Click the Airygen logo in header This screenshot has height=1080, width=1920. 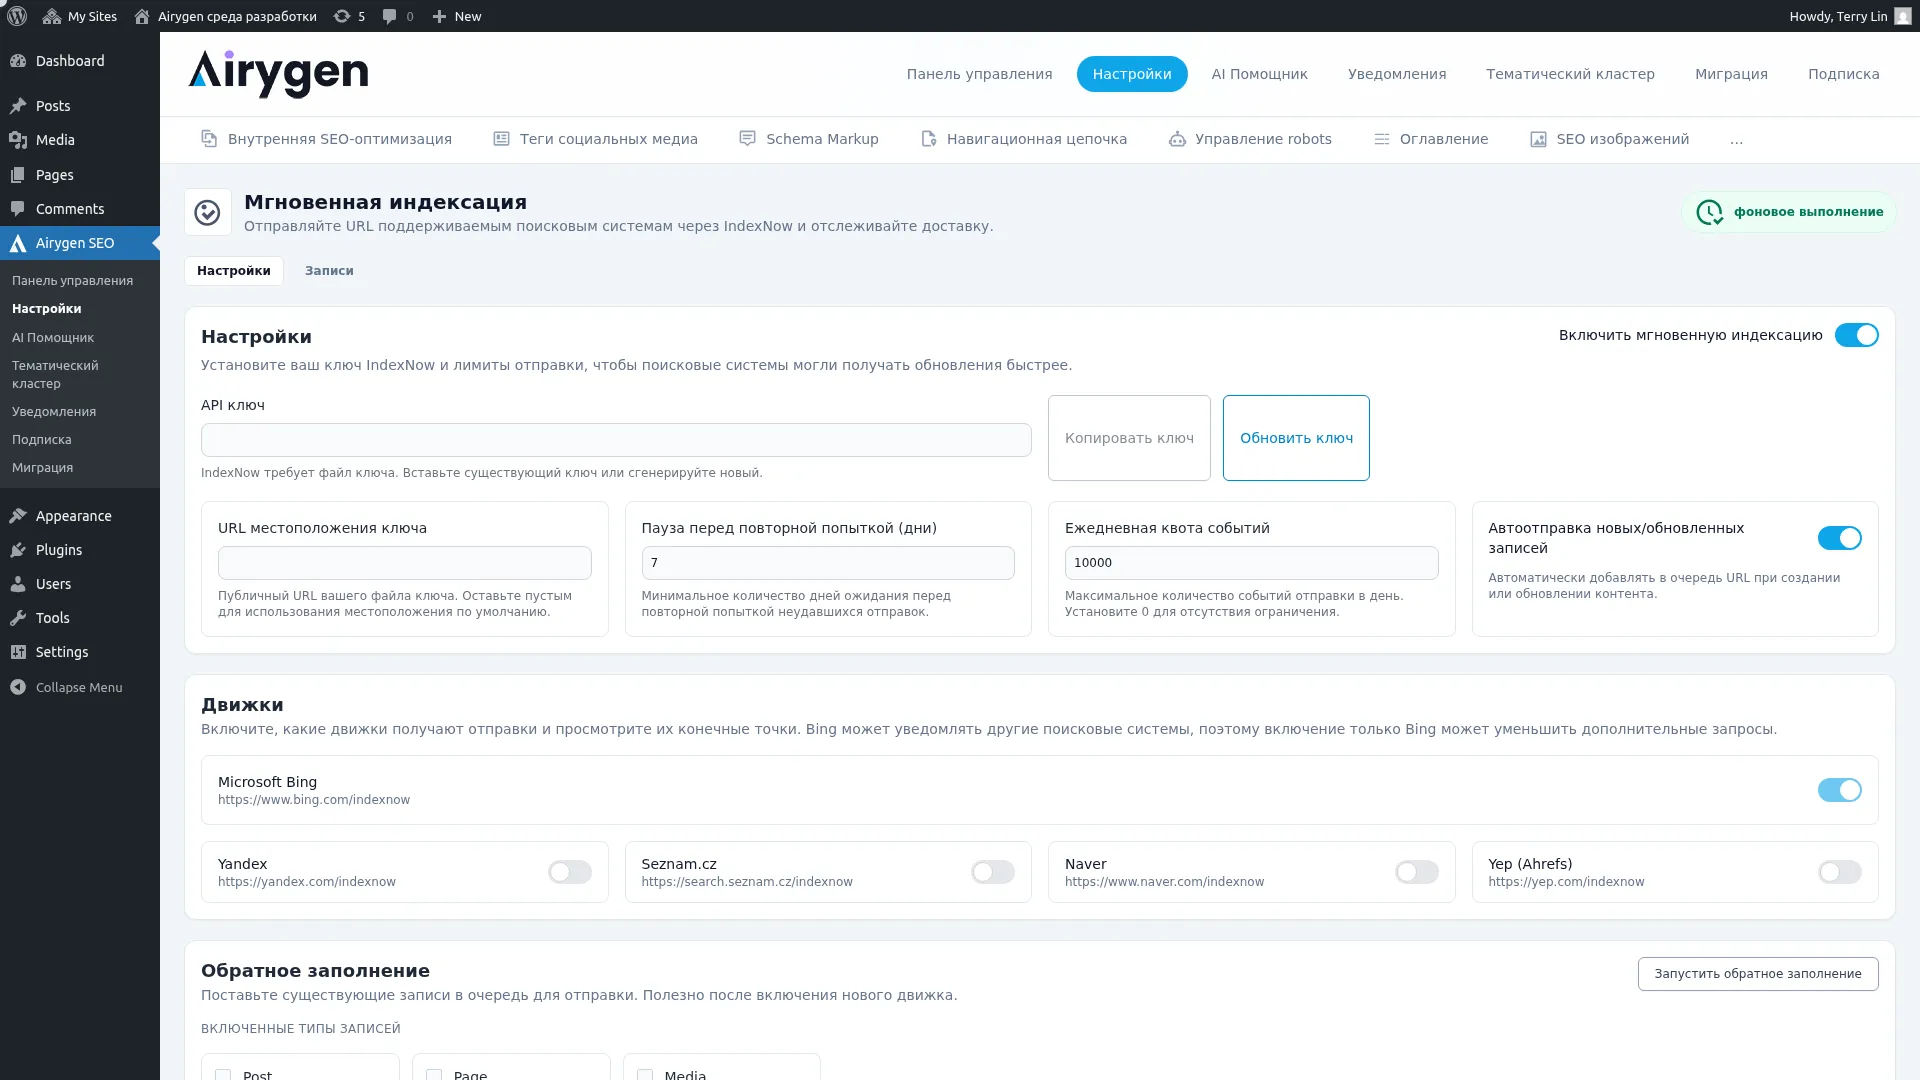pyautogui.click(x=278, y=74)
